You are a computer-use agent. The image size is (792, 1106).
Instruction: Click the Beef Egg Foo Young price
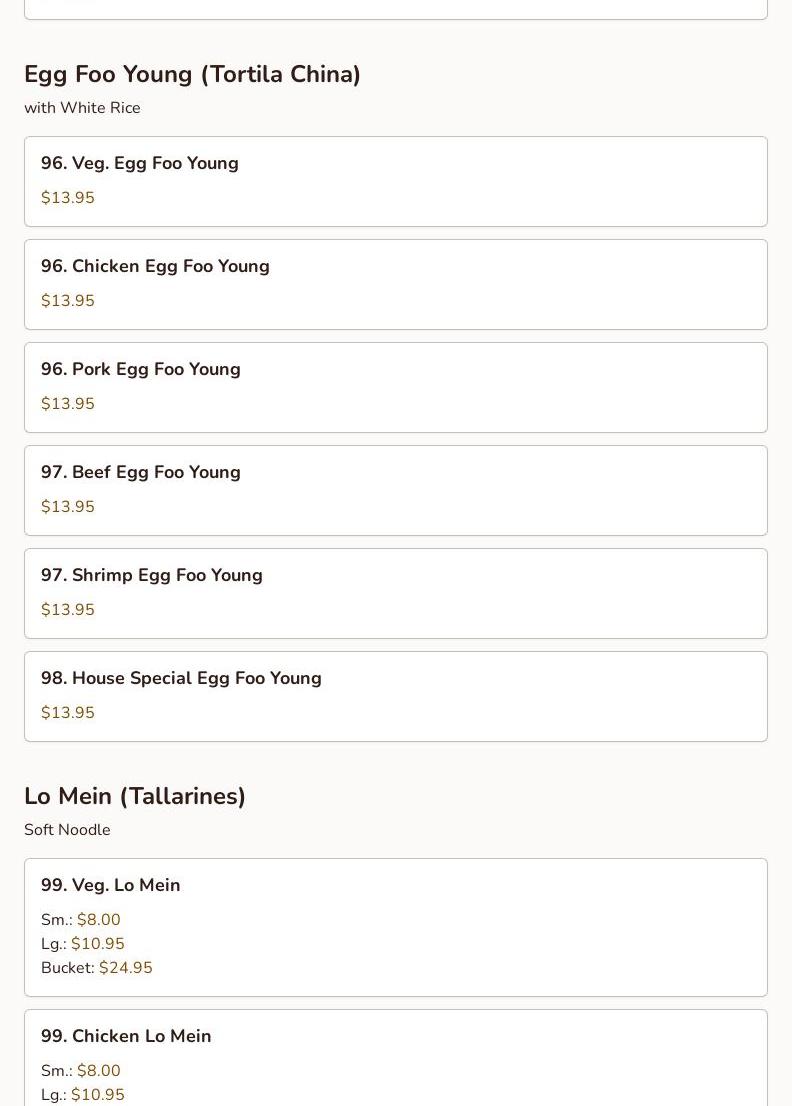68,507
